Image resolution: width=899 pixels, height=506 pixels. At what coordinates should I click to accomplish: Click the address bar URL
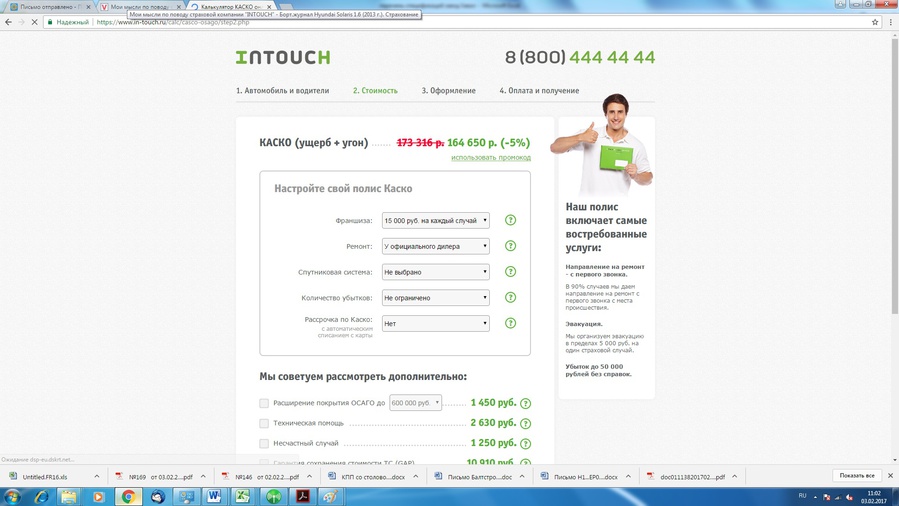point(173,22)
